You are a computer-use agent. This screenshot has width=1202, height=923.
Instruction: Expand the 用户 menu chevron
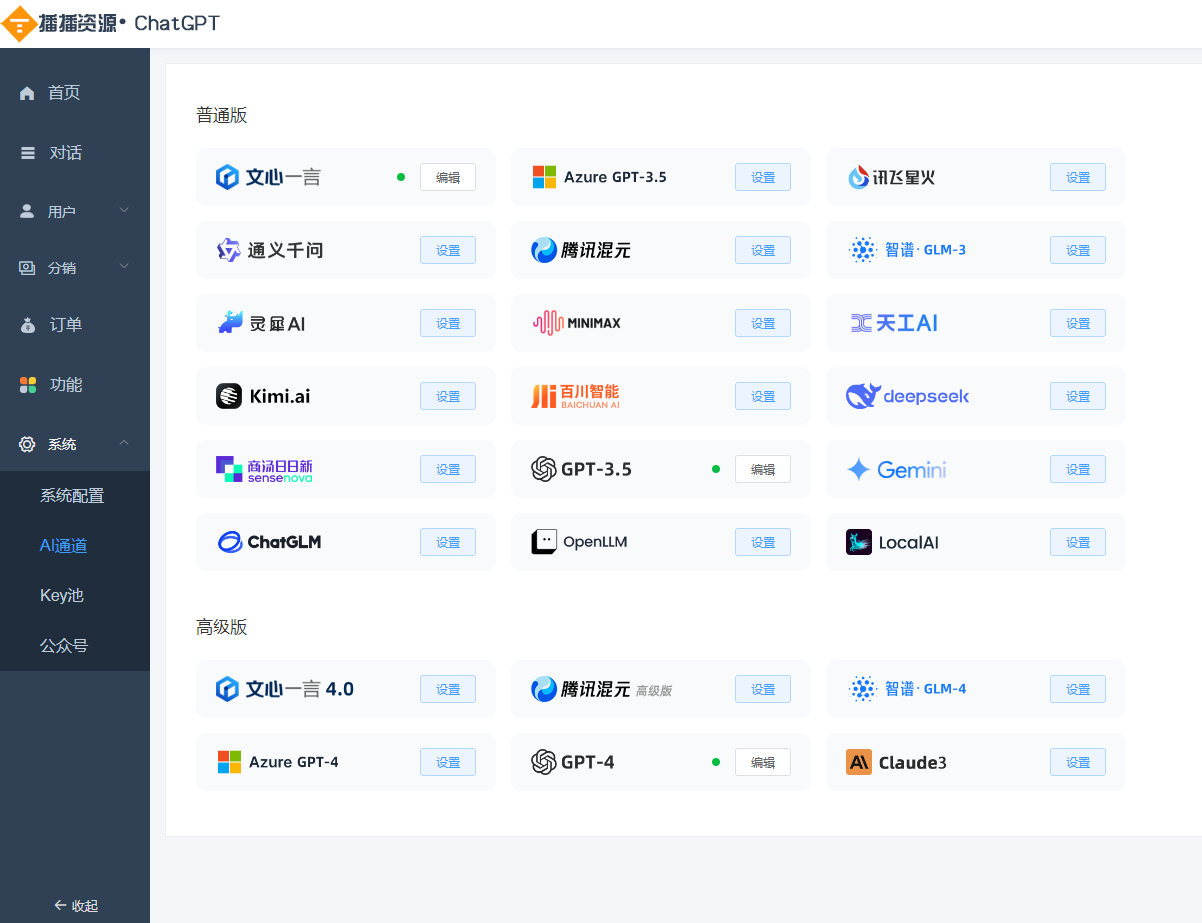coord(124,210)
